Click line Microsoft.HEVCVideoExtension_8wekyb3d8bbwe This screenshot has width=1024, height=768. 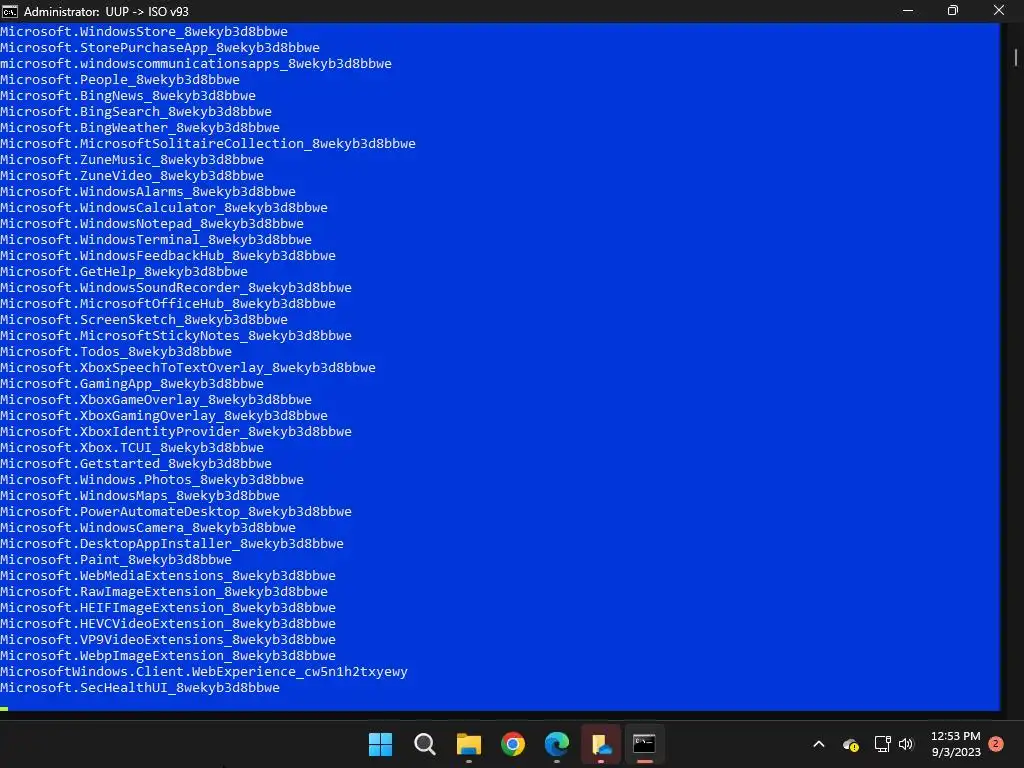coord(168,624)
